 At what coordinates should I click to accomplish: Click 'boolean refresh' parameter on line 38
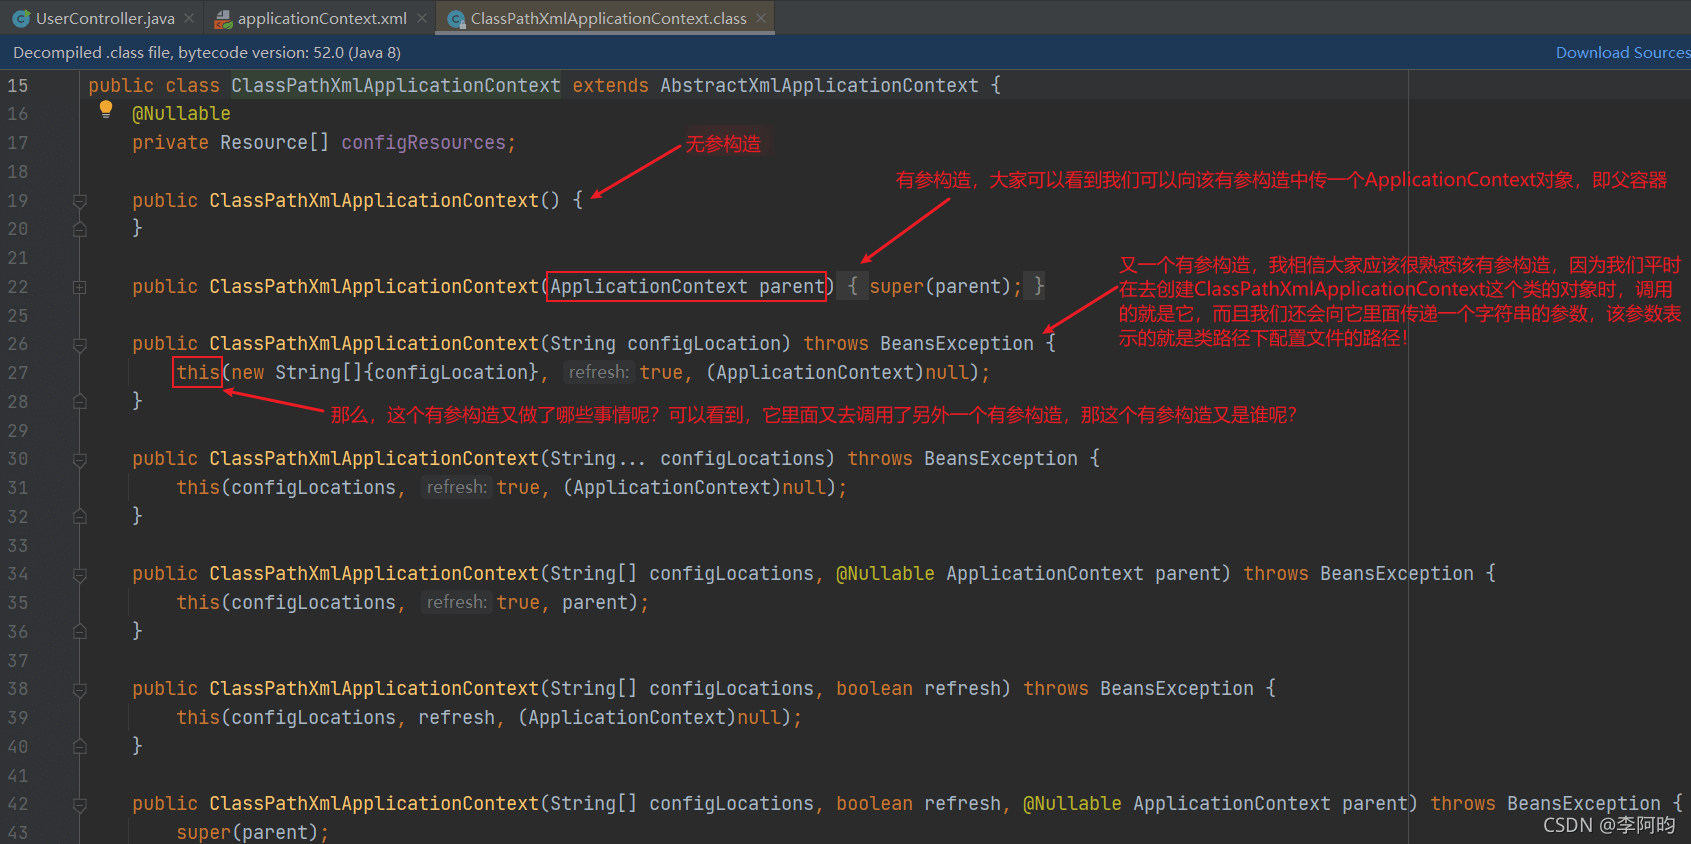coord(918,689)
